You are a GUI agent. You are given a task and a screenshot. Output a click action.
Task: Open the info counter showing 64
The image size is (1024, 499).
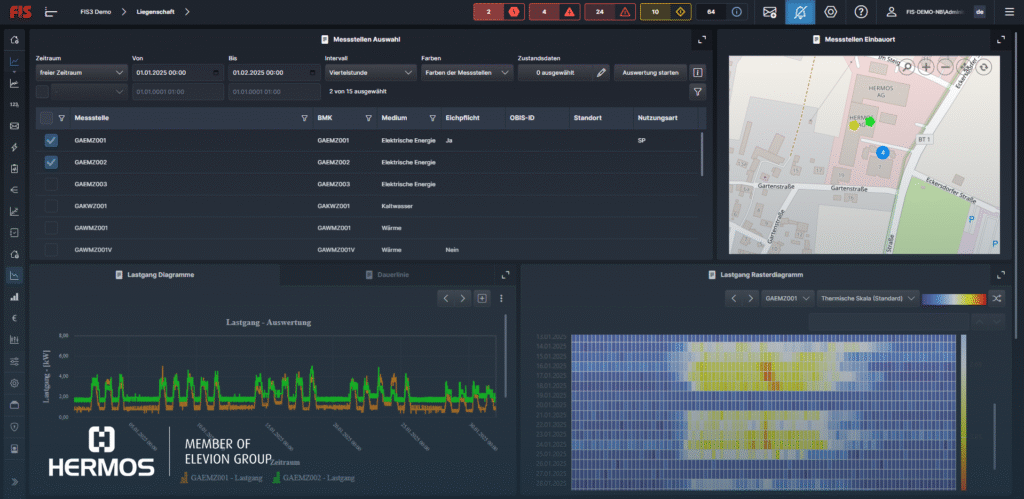coord(722,12)
